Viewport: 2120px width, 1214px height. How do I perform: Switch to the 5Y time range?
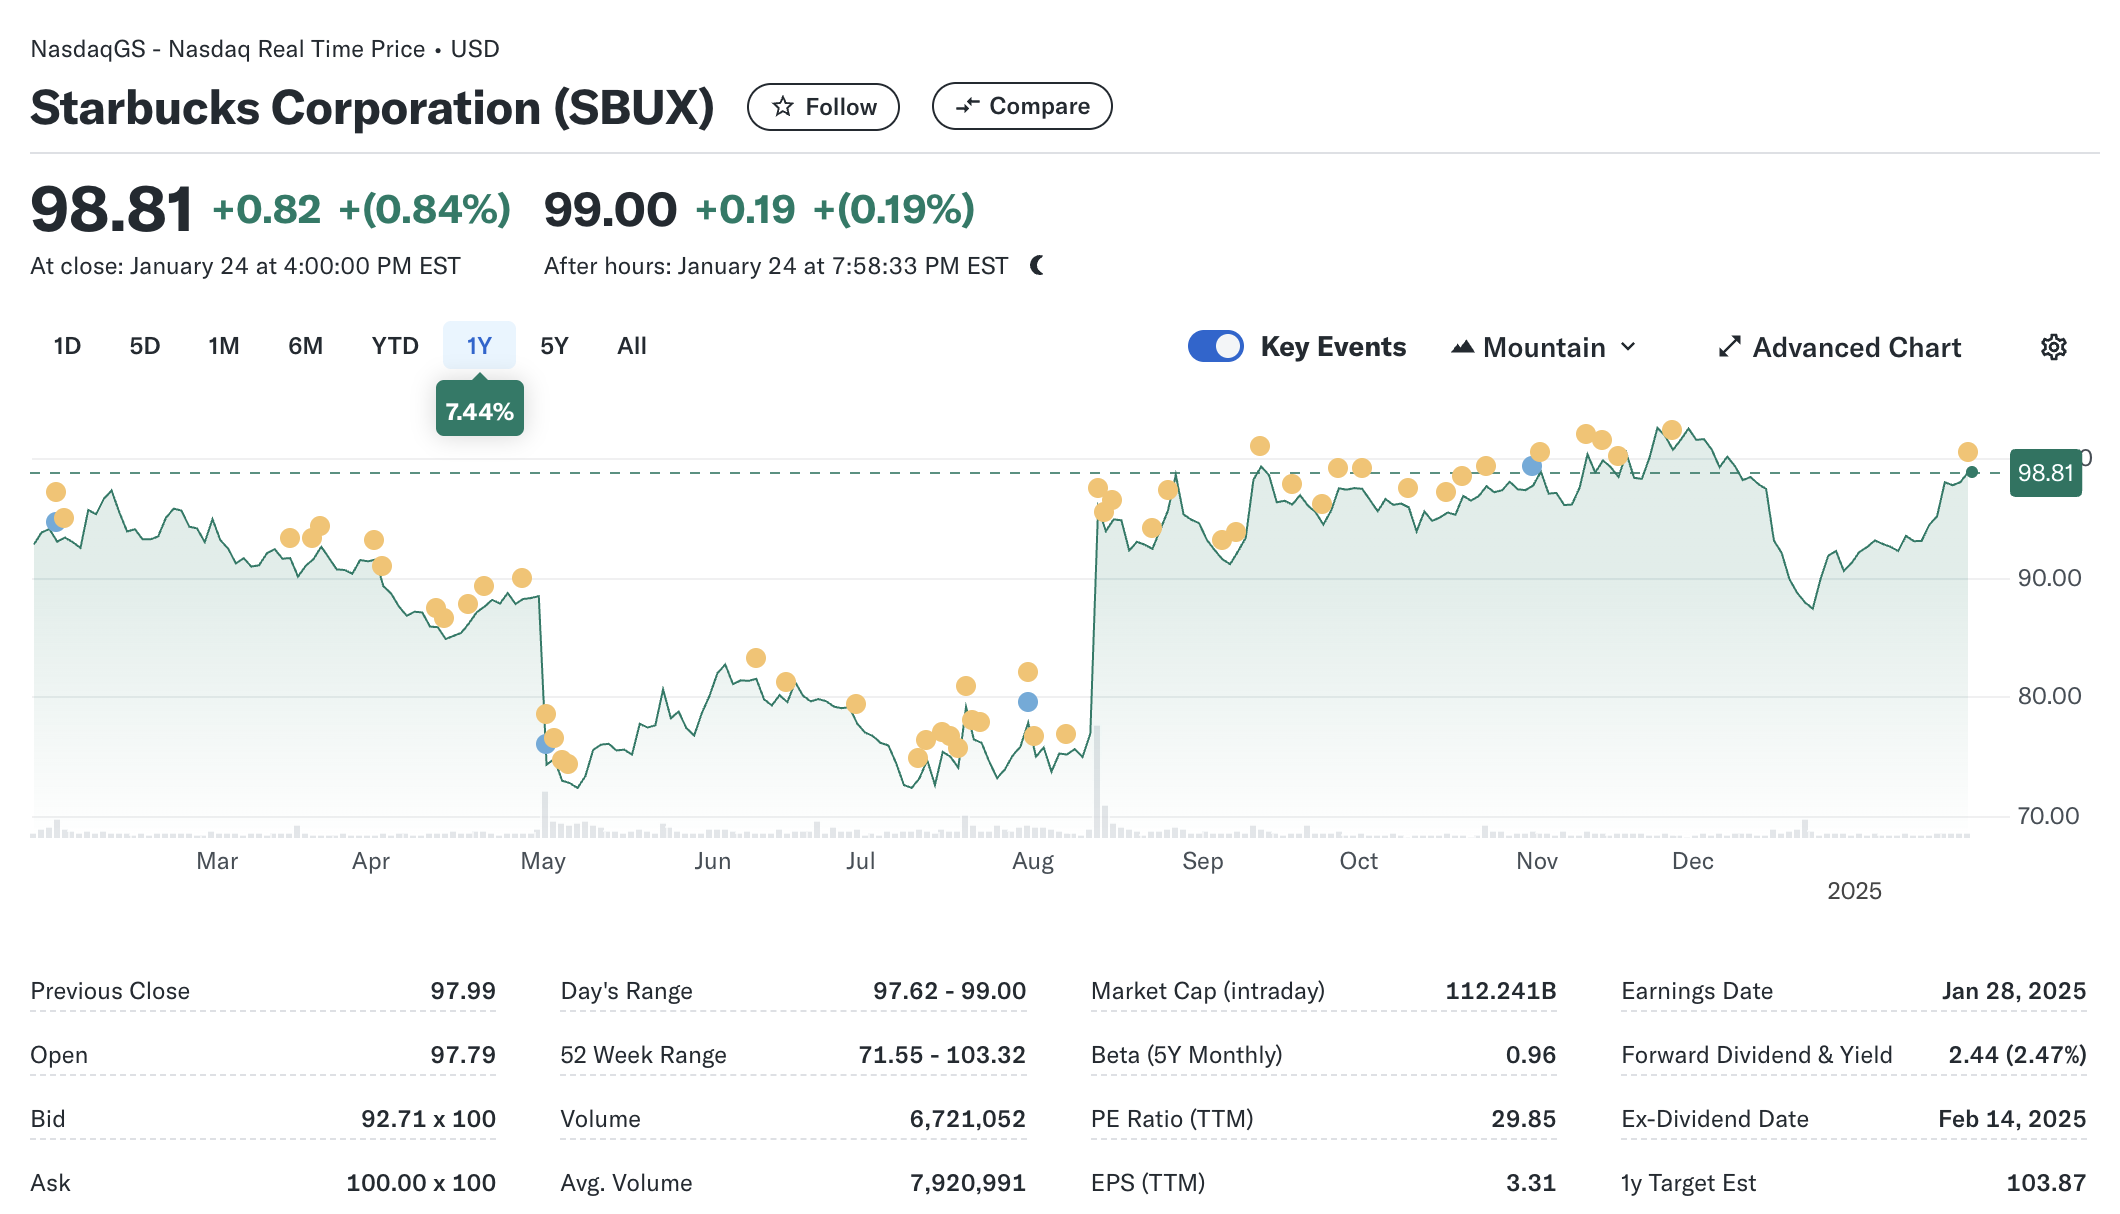(554, 346)
